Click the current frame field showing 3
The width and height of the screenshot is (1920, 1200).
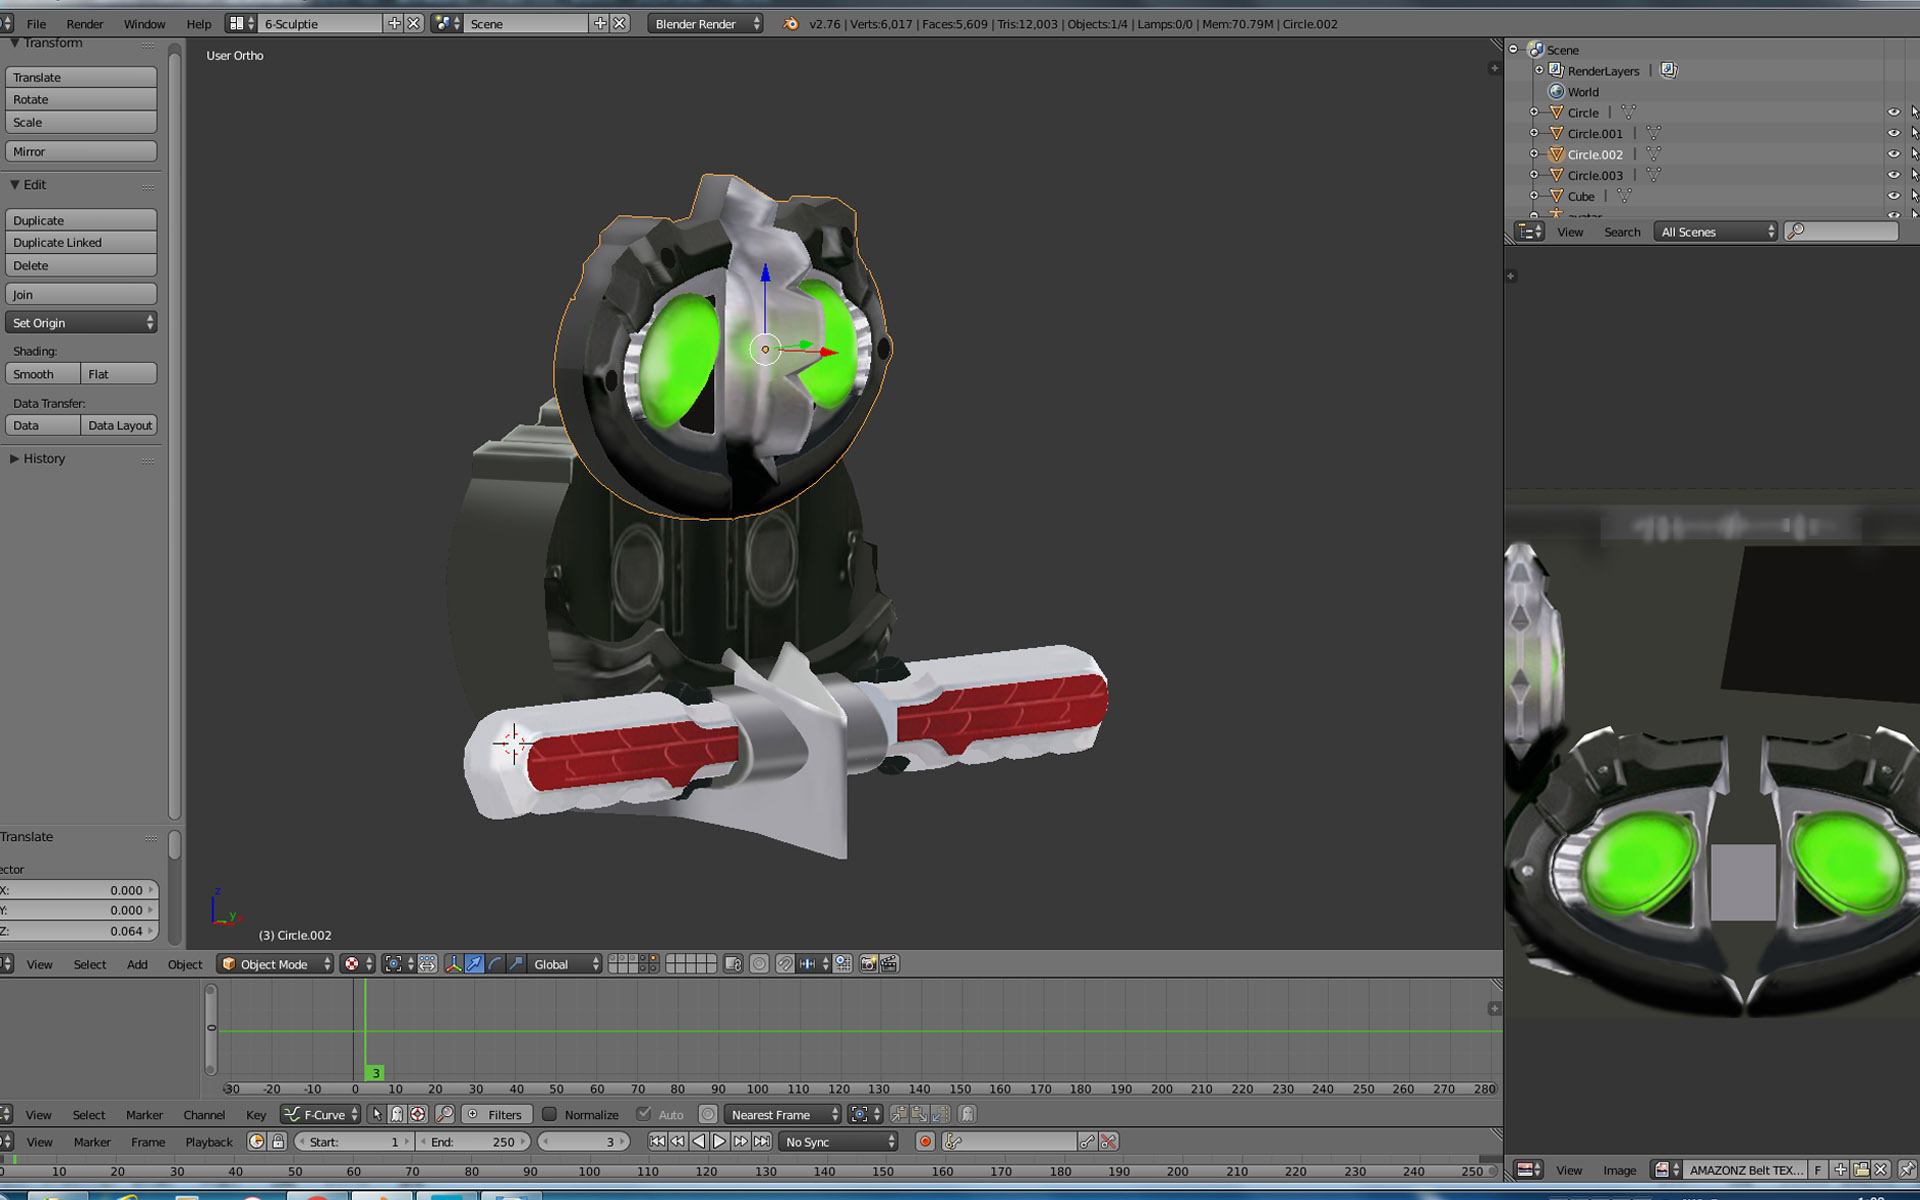[586, 1142]
